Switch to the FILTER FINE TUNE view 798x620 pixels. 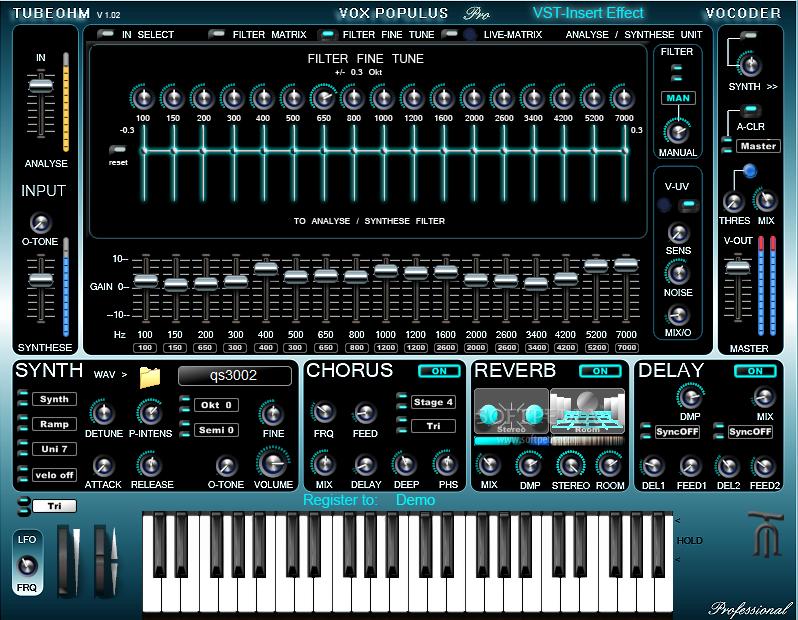coord(327,34)
